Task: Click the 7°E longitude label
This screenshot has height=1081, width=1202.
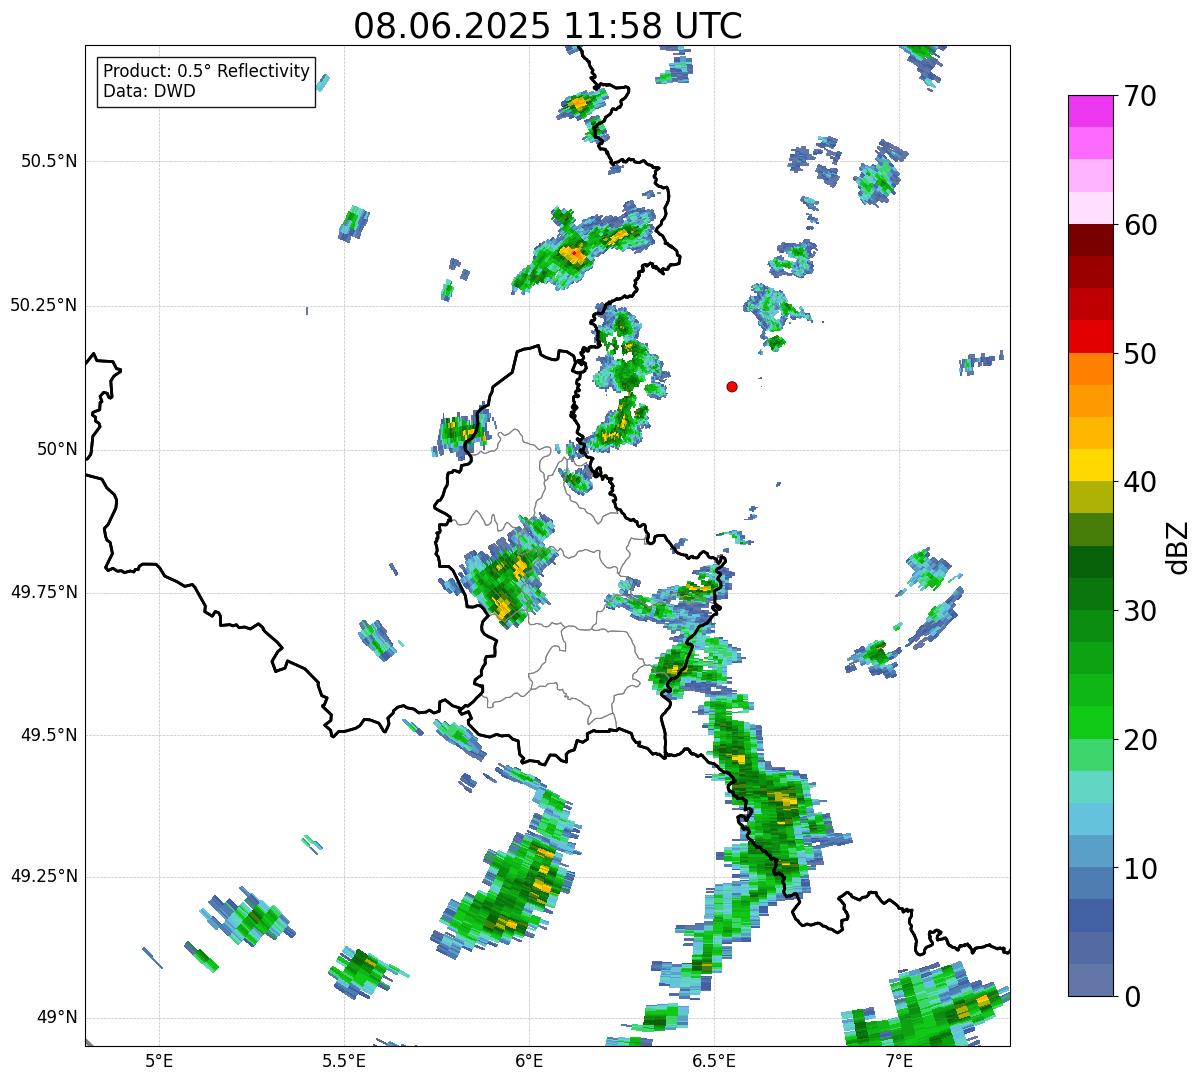Action: coord(899,1060)
